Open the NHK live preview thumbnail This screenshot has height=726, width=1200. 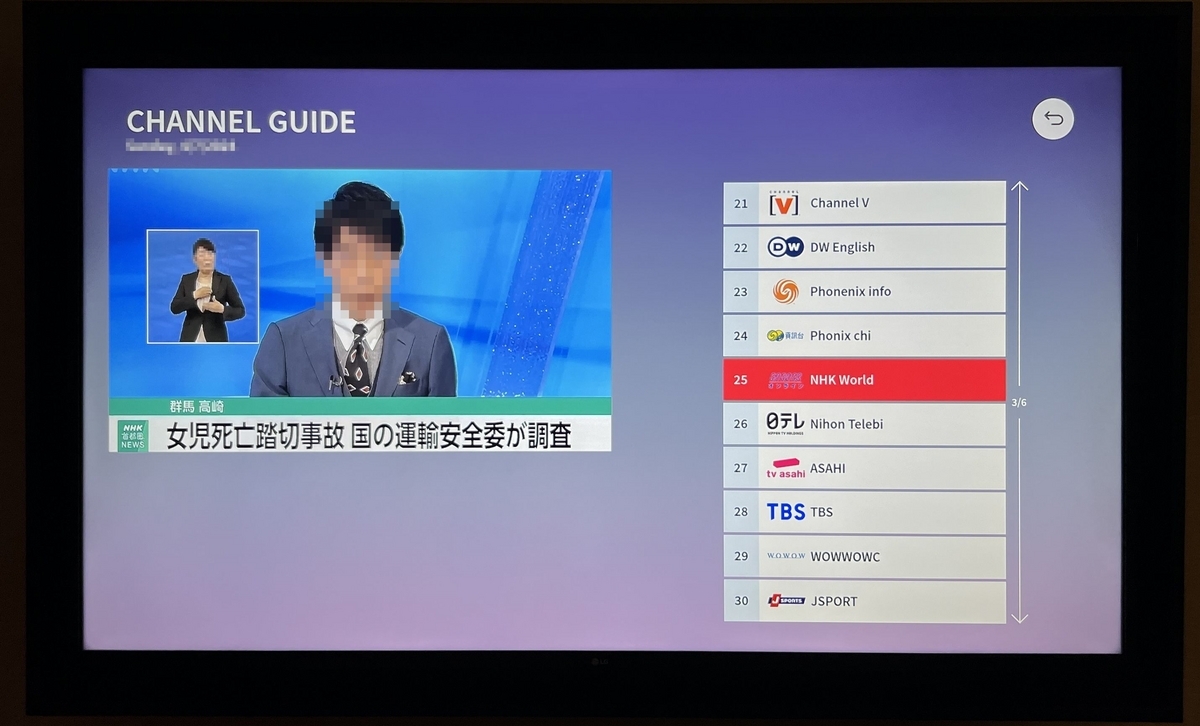pyautogui.click(x=360, y=310)
